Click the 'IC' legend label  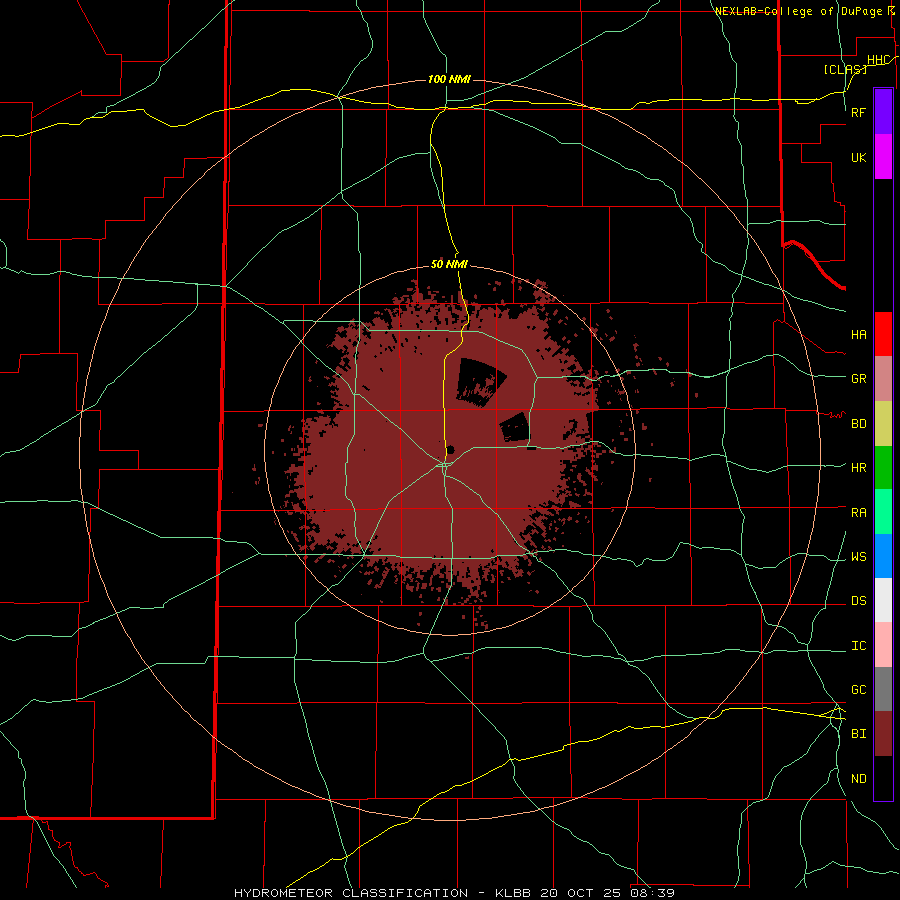click(858, 646)
